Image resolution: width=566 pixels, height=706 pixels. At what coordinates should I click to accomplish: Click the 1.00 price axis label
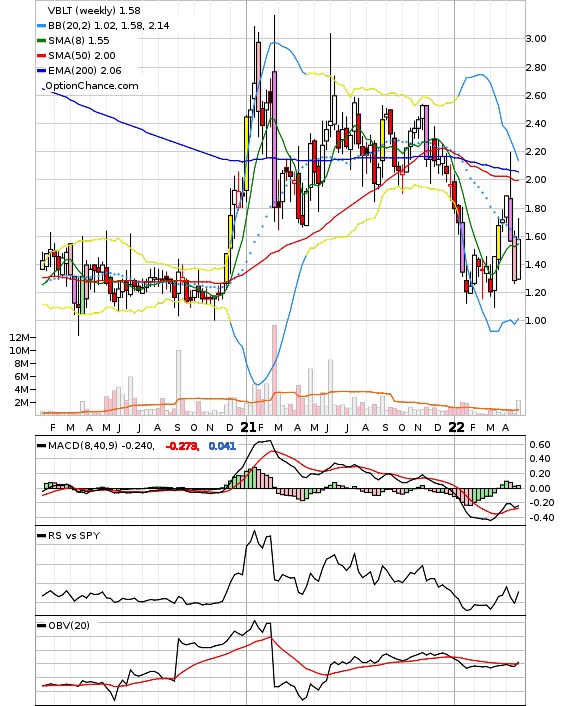[x=536, y=321]
